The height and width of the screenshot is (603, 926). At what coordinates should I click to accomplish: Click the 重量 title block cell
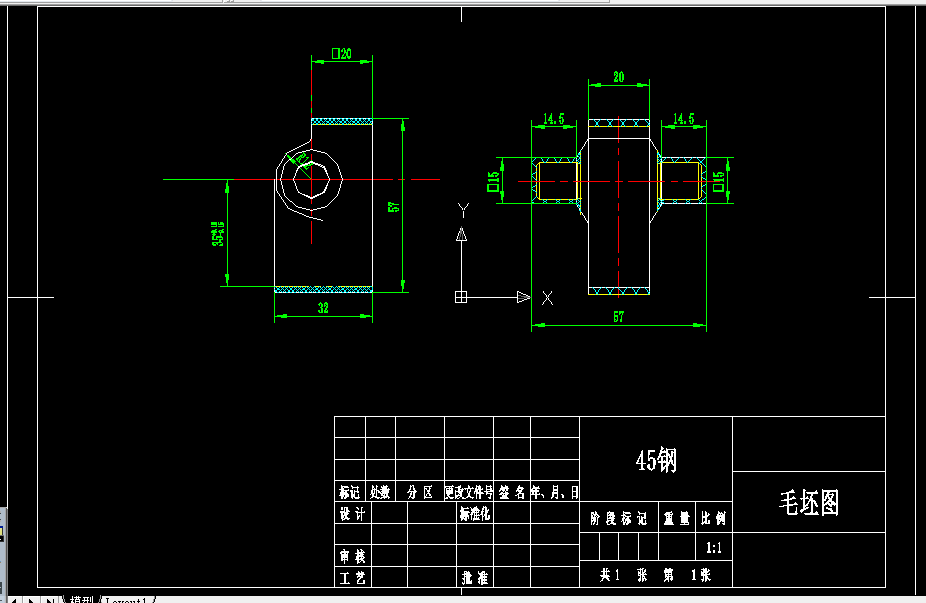[676, 519]
